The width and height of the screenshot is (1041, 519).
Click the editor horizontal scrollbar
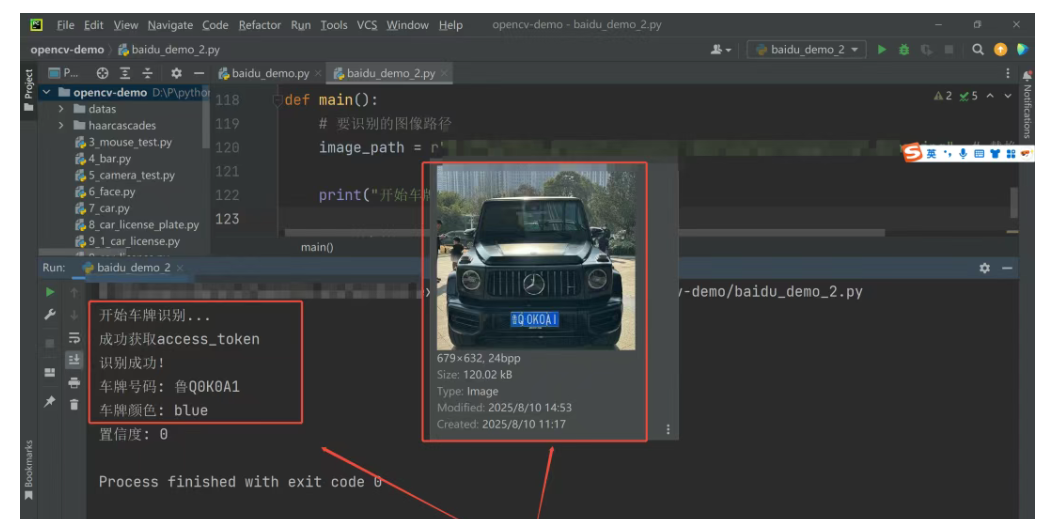pyautogui.click(x=584, y=233)
